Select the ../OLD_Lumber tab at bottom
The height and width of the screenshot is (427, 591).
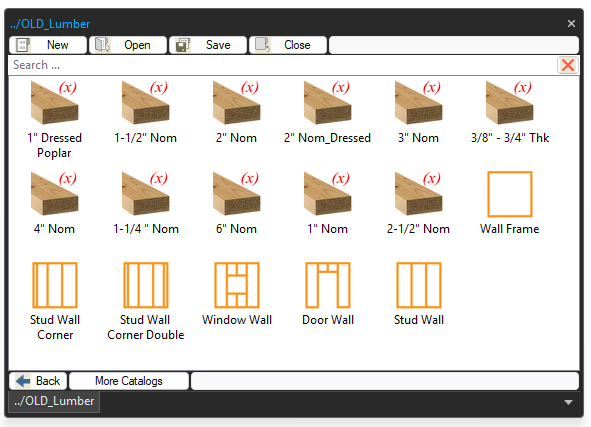click(x=54, y=401)
